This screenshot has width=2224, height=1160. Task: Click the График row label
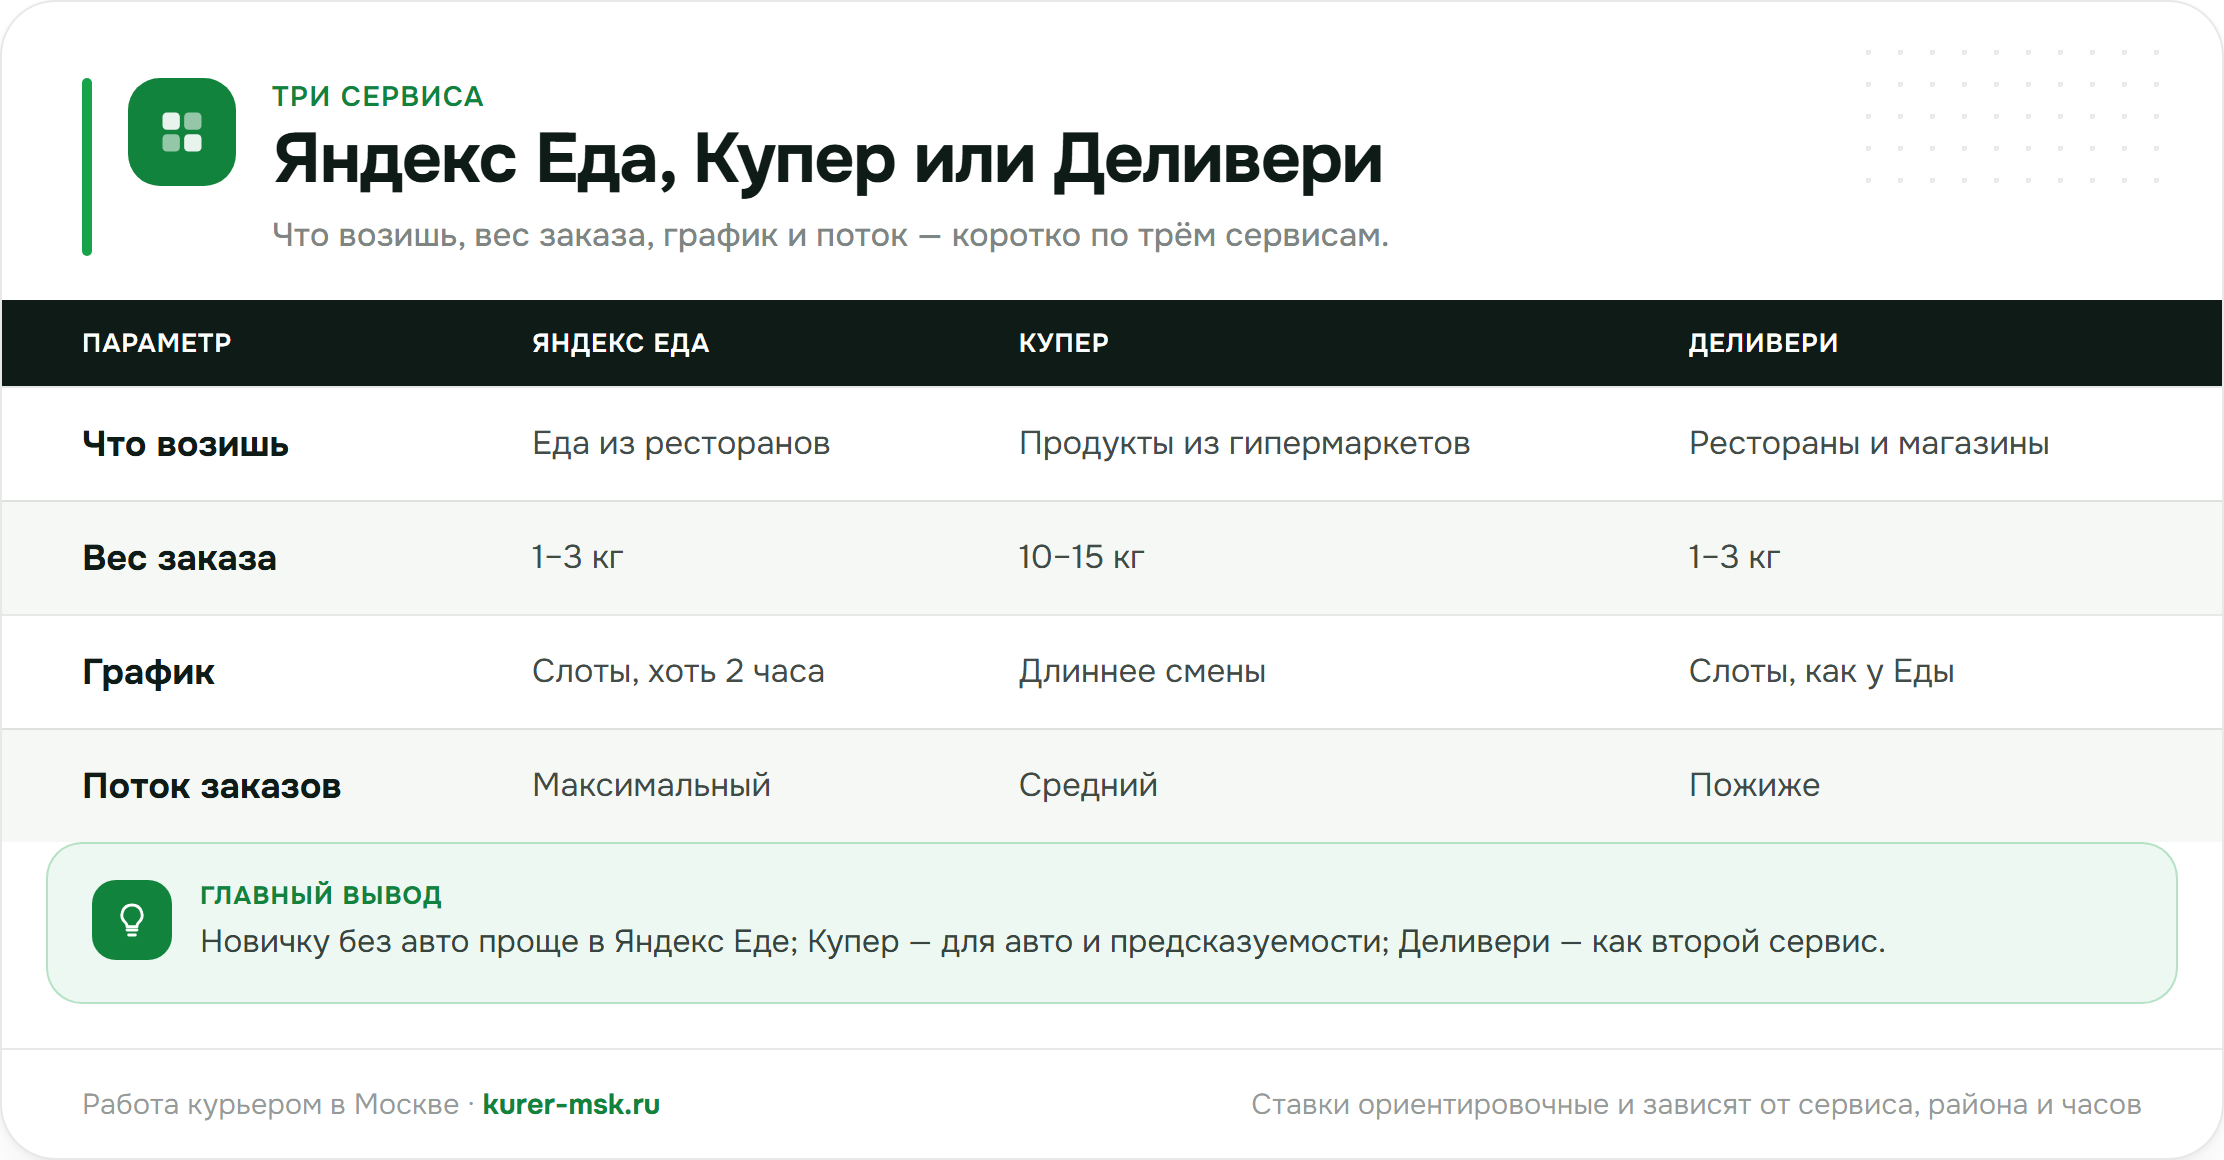[x=148, y=672]
